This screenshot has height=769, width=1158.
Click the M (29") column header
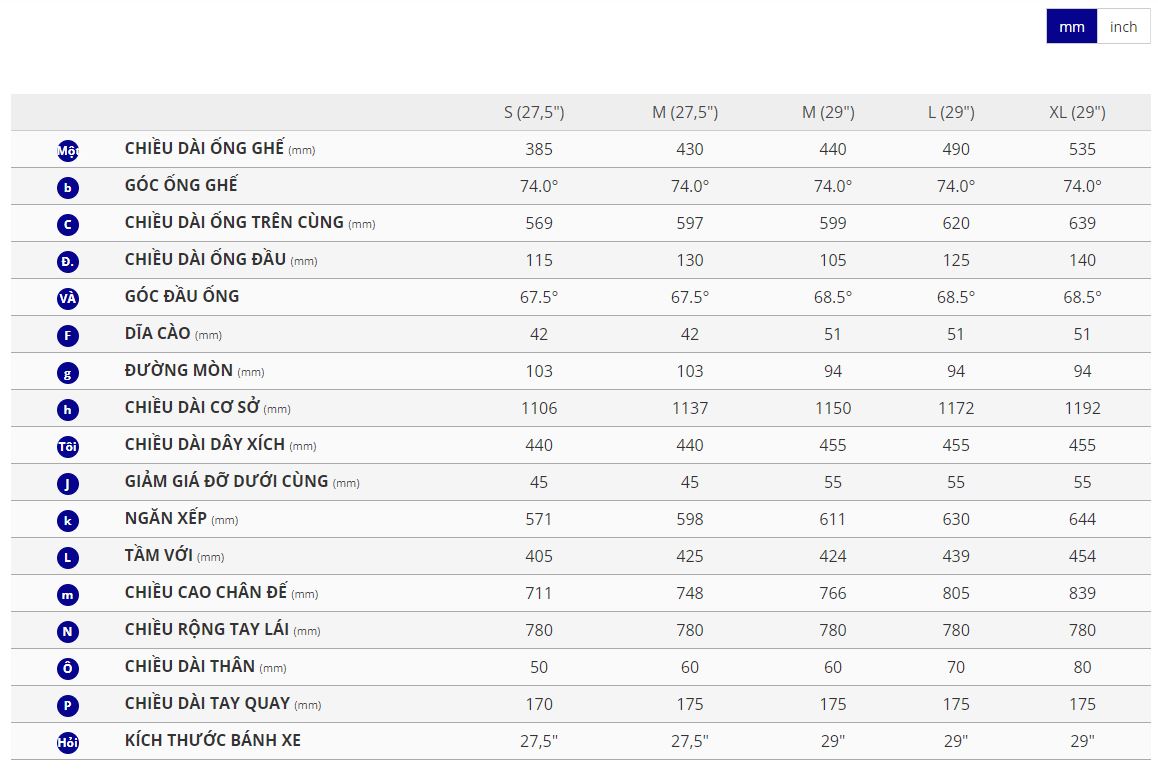click(828, 112)
